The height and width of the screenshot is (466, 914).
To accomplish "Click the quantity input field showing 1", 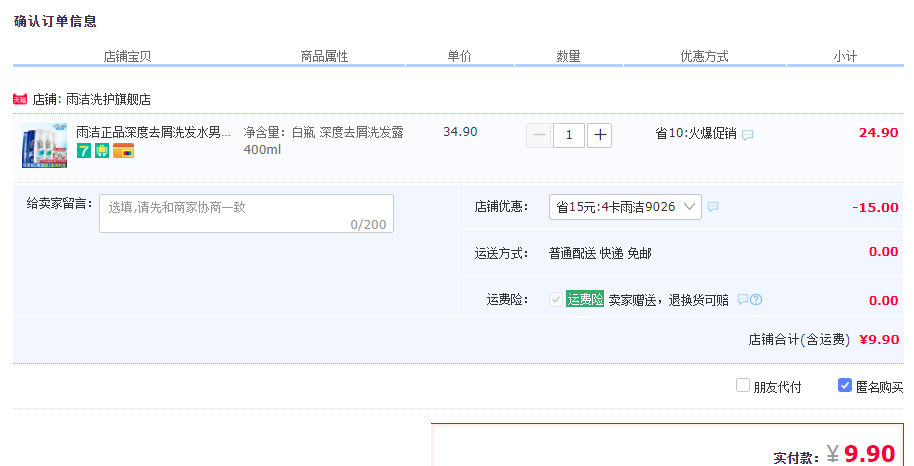I will click(x=569, y=135).
